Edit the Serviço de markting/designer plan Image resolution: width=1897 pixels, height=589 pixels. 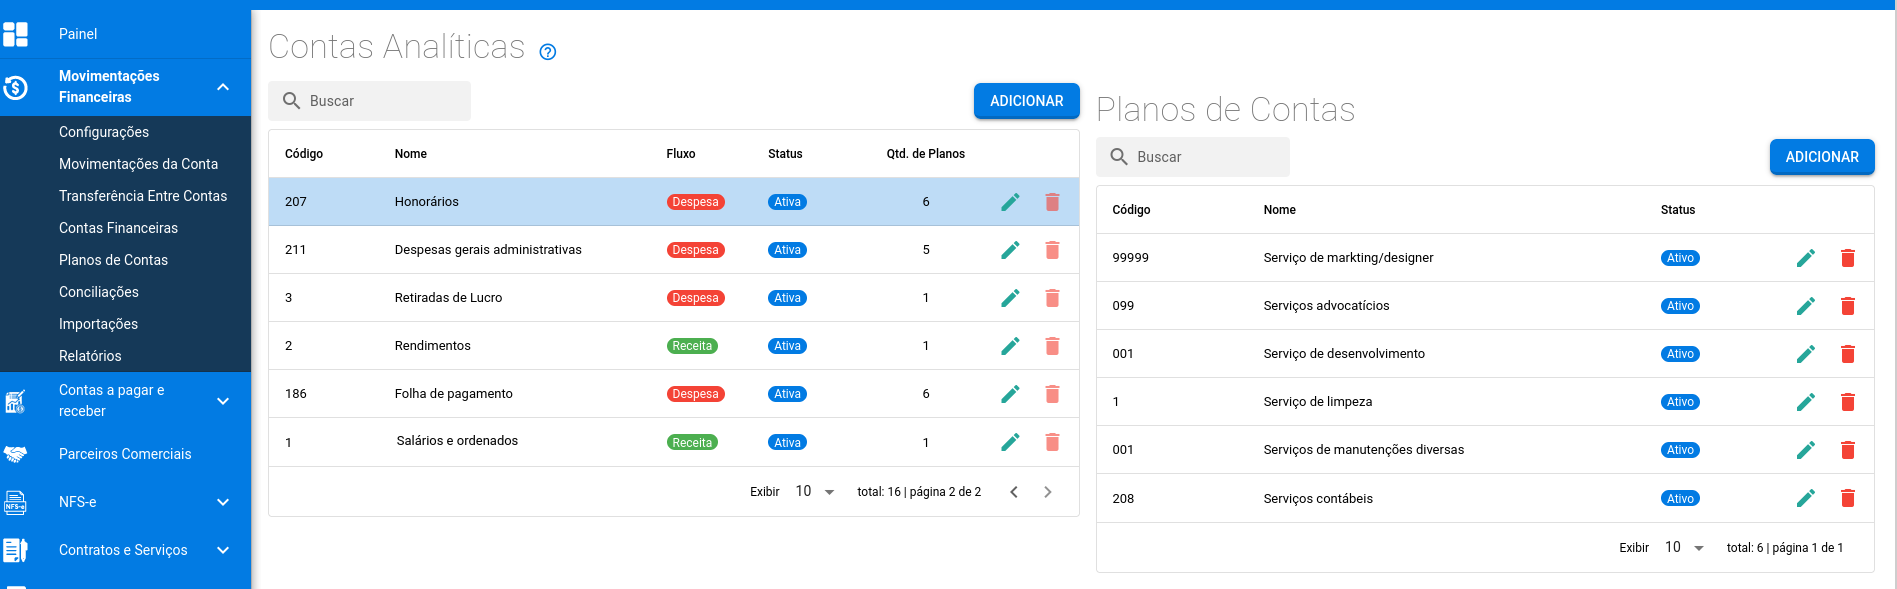click(x=1805, y=258)
